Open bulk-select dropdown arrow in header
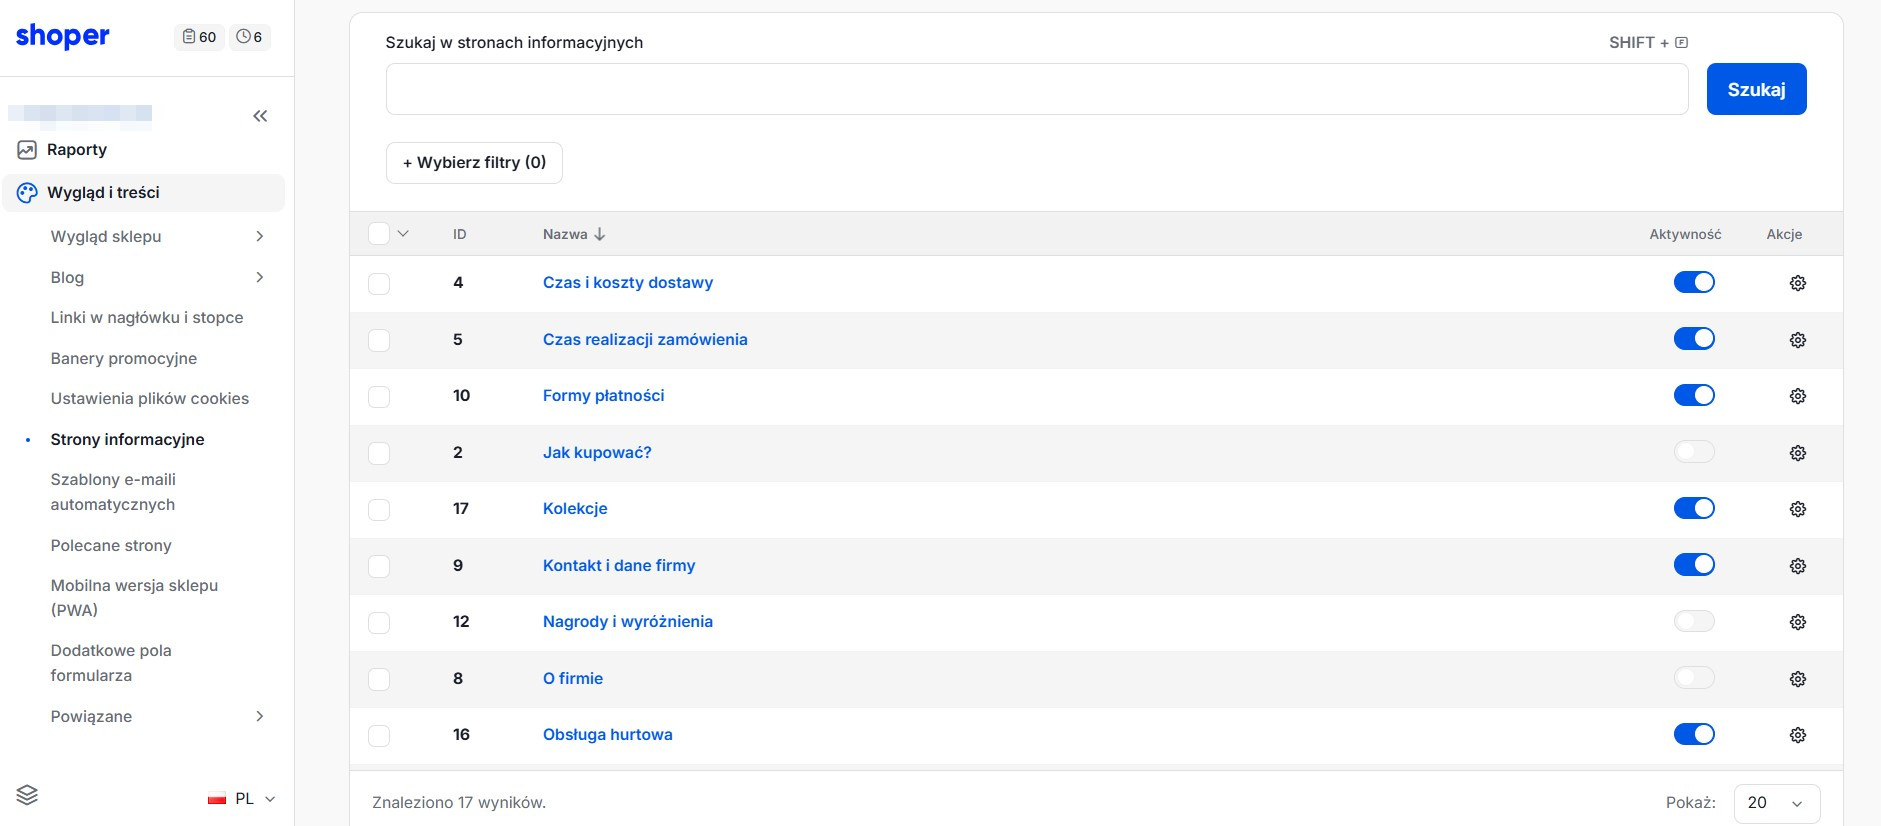 pos(403,234)
